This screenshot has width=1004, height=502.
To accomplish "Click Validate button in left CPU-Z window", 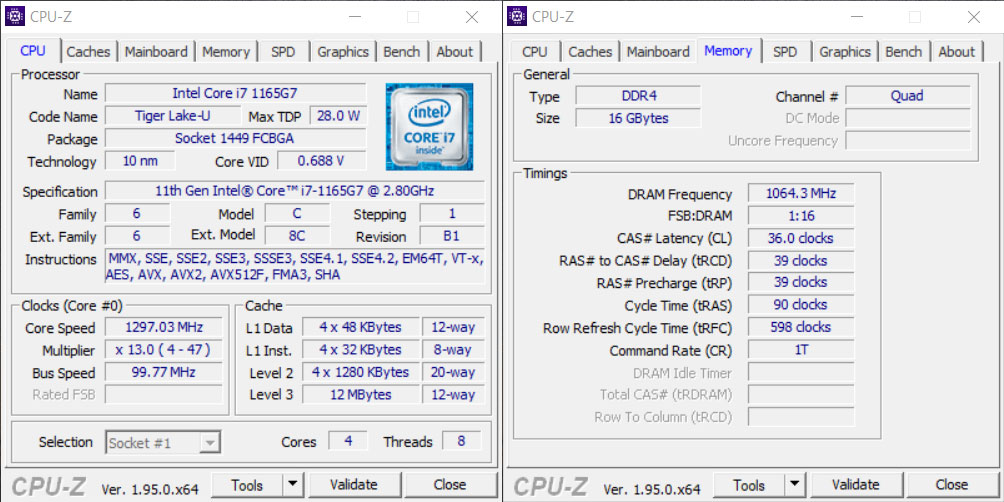I will coord(353,485).
